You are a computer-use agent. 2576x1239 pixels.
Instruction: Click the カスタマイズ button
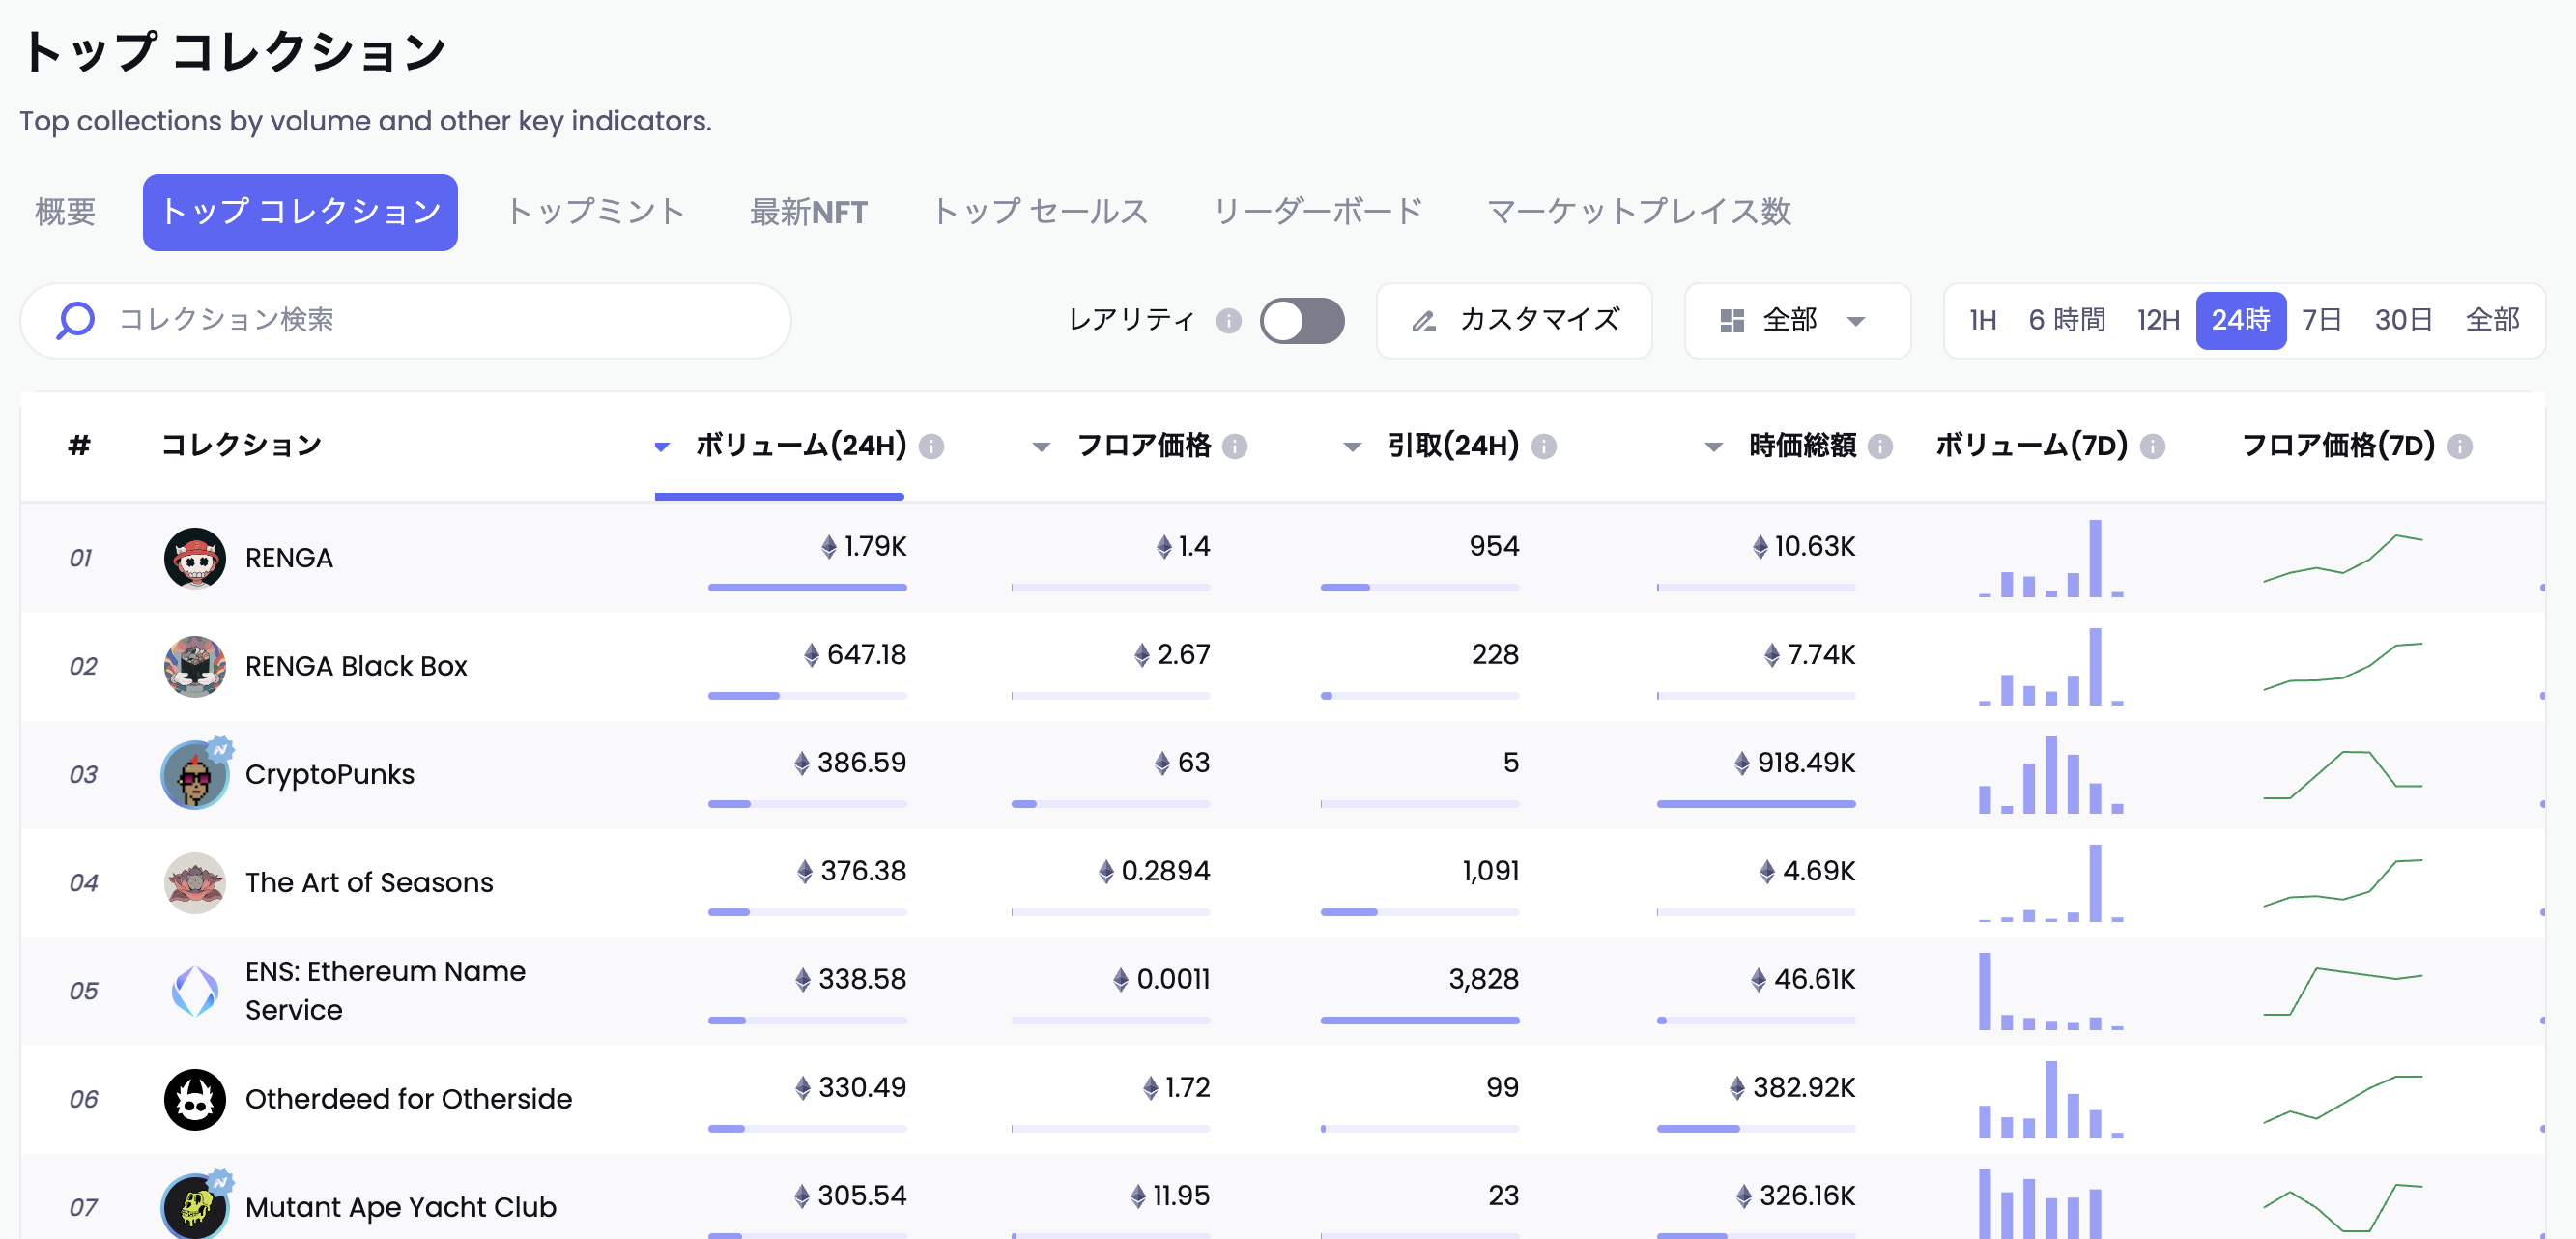tap(1514, 321)
